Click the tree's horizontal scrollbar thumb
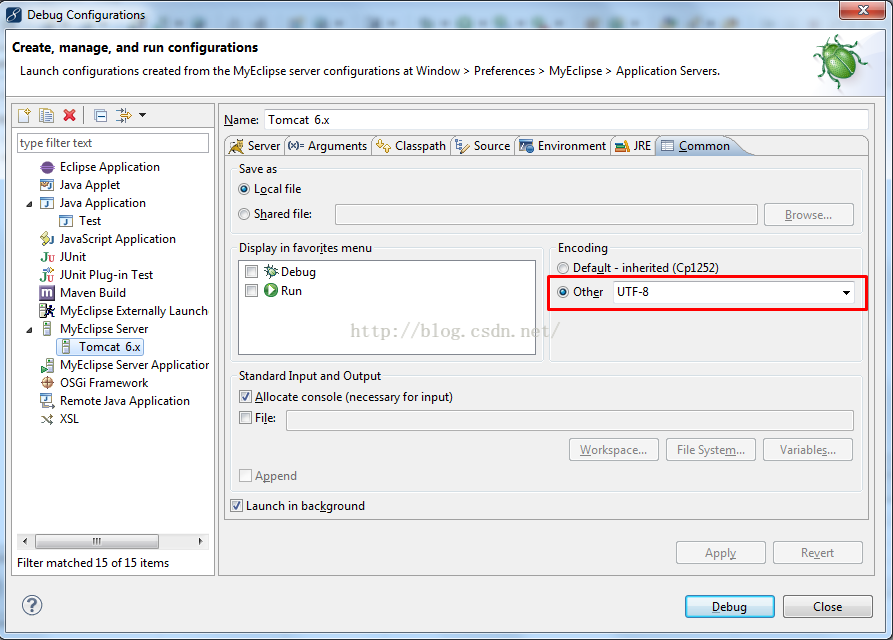 (97, 541)
